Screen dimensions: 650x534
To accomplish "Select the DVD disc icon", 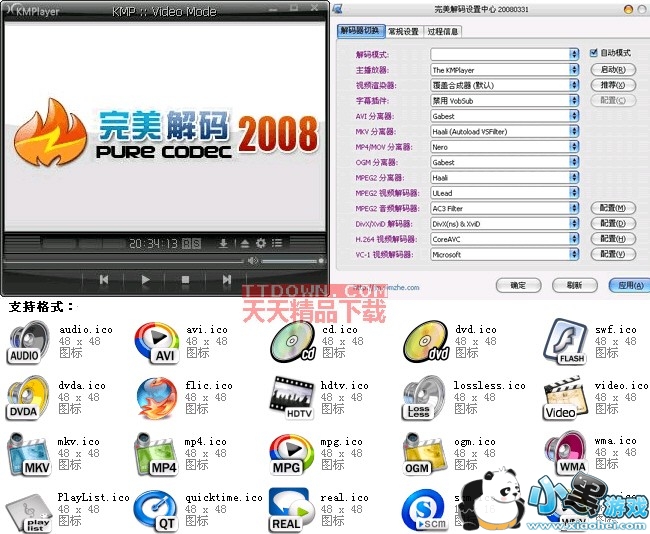I will tap(426, 342).
